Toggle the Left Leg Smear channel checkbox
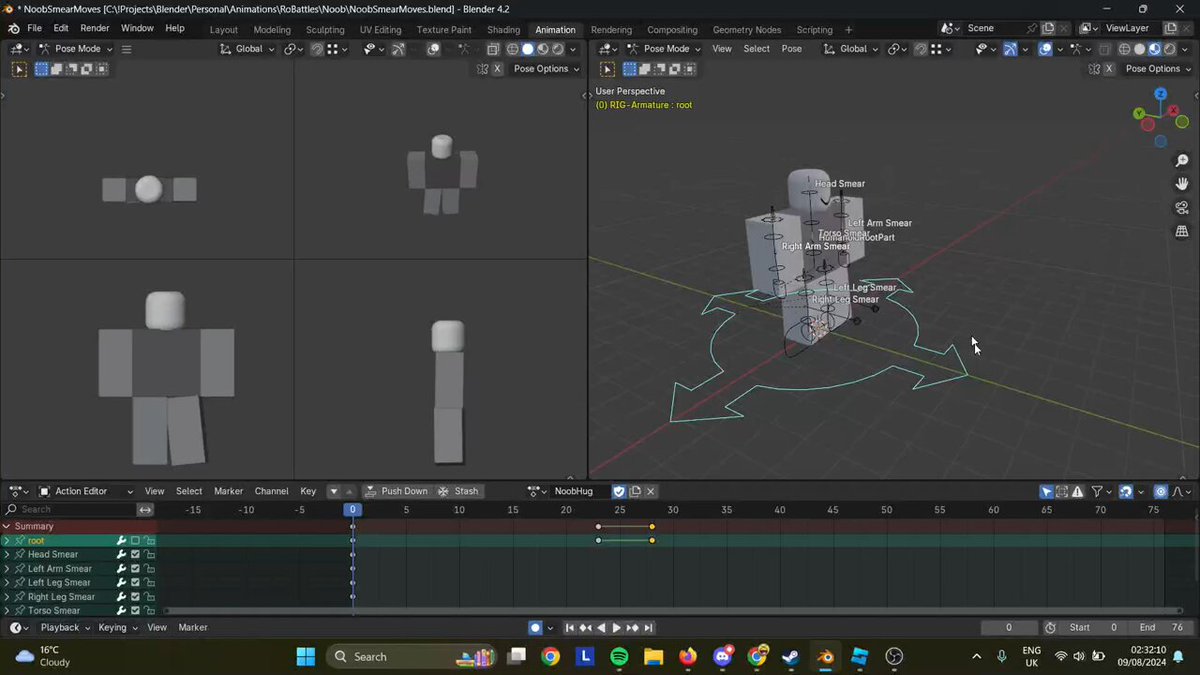 [135, 583]
